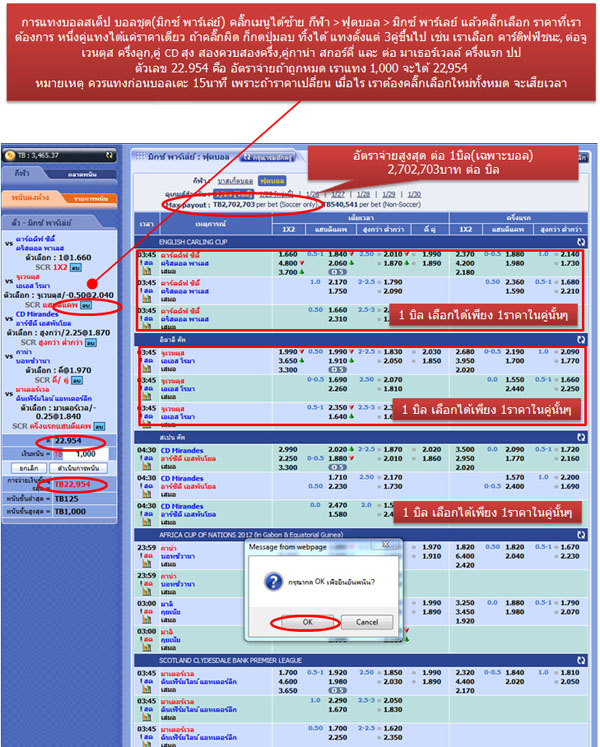Show +5 more markets for Motherwell match
Screen dimensions: 600x747
click(x=337, y=690)
